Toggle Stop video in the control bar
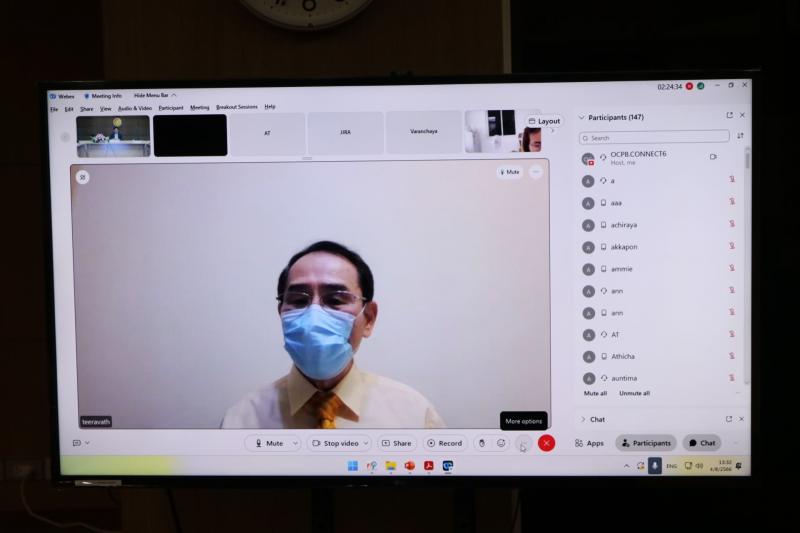The height and width of the screenshot is (533, 800). (334, 443)
